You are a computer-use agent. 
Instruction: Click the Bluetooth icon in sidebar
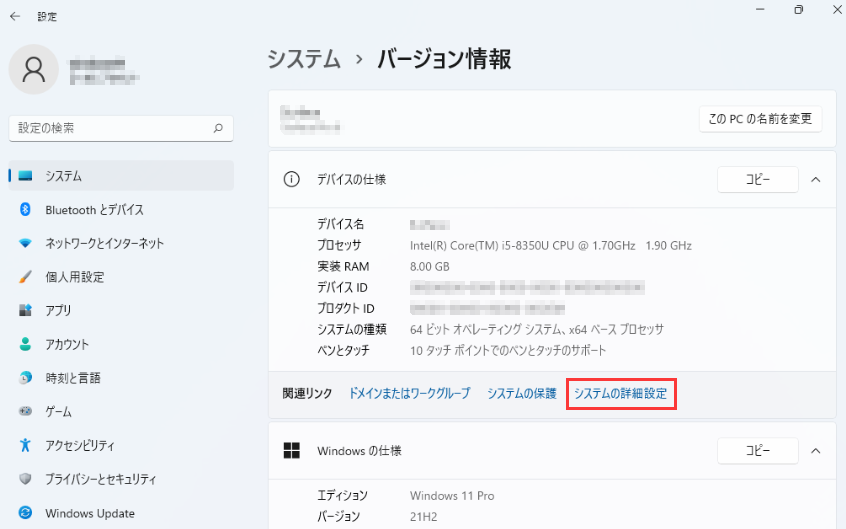pos(25,209)
